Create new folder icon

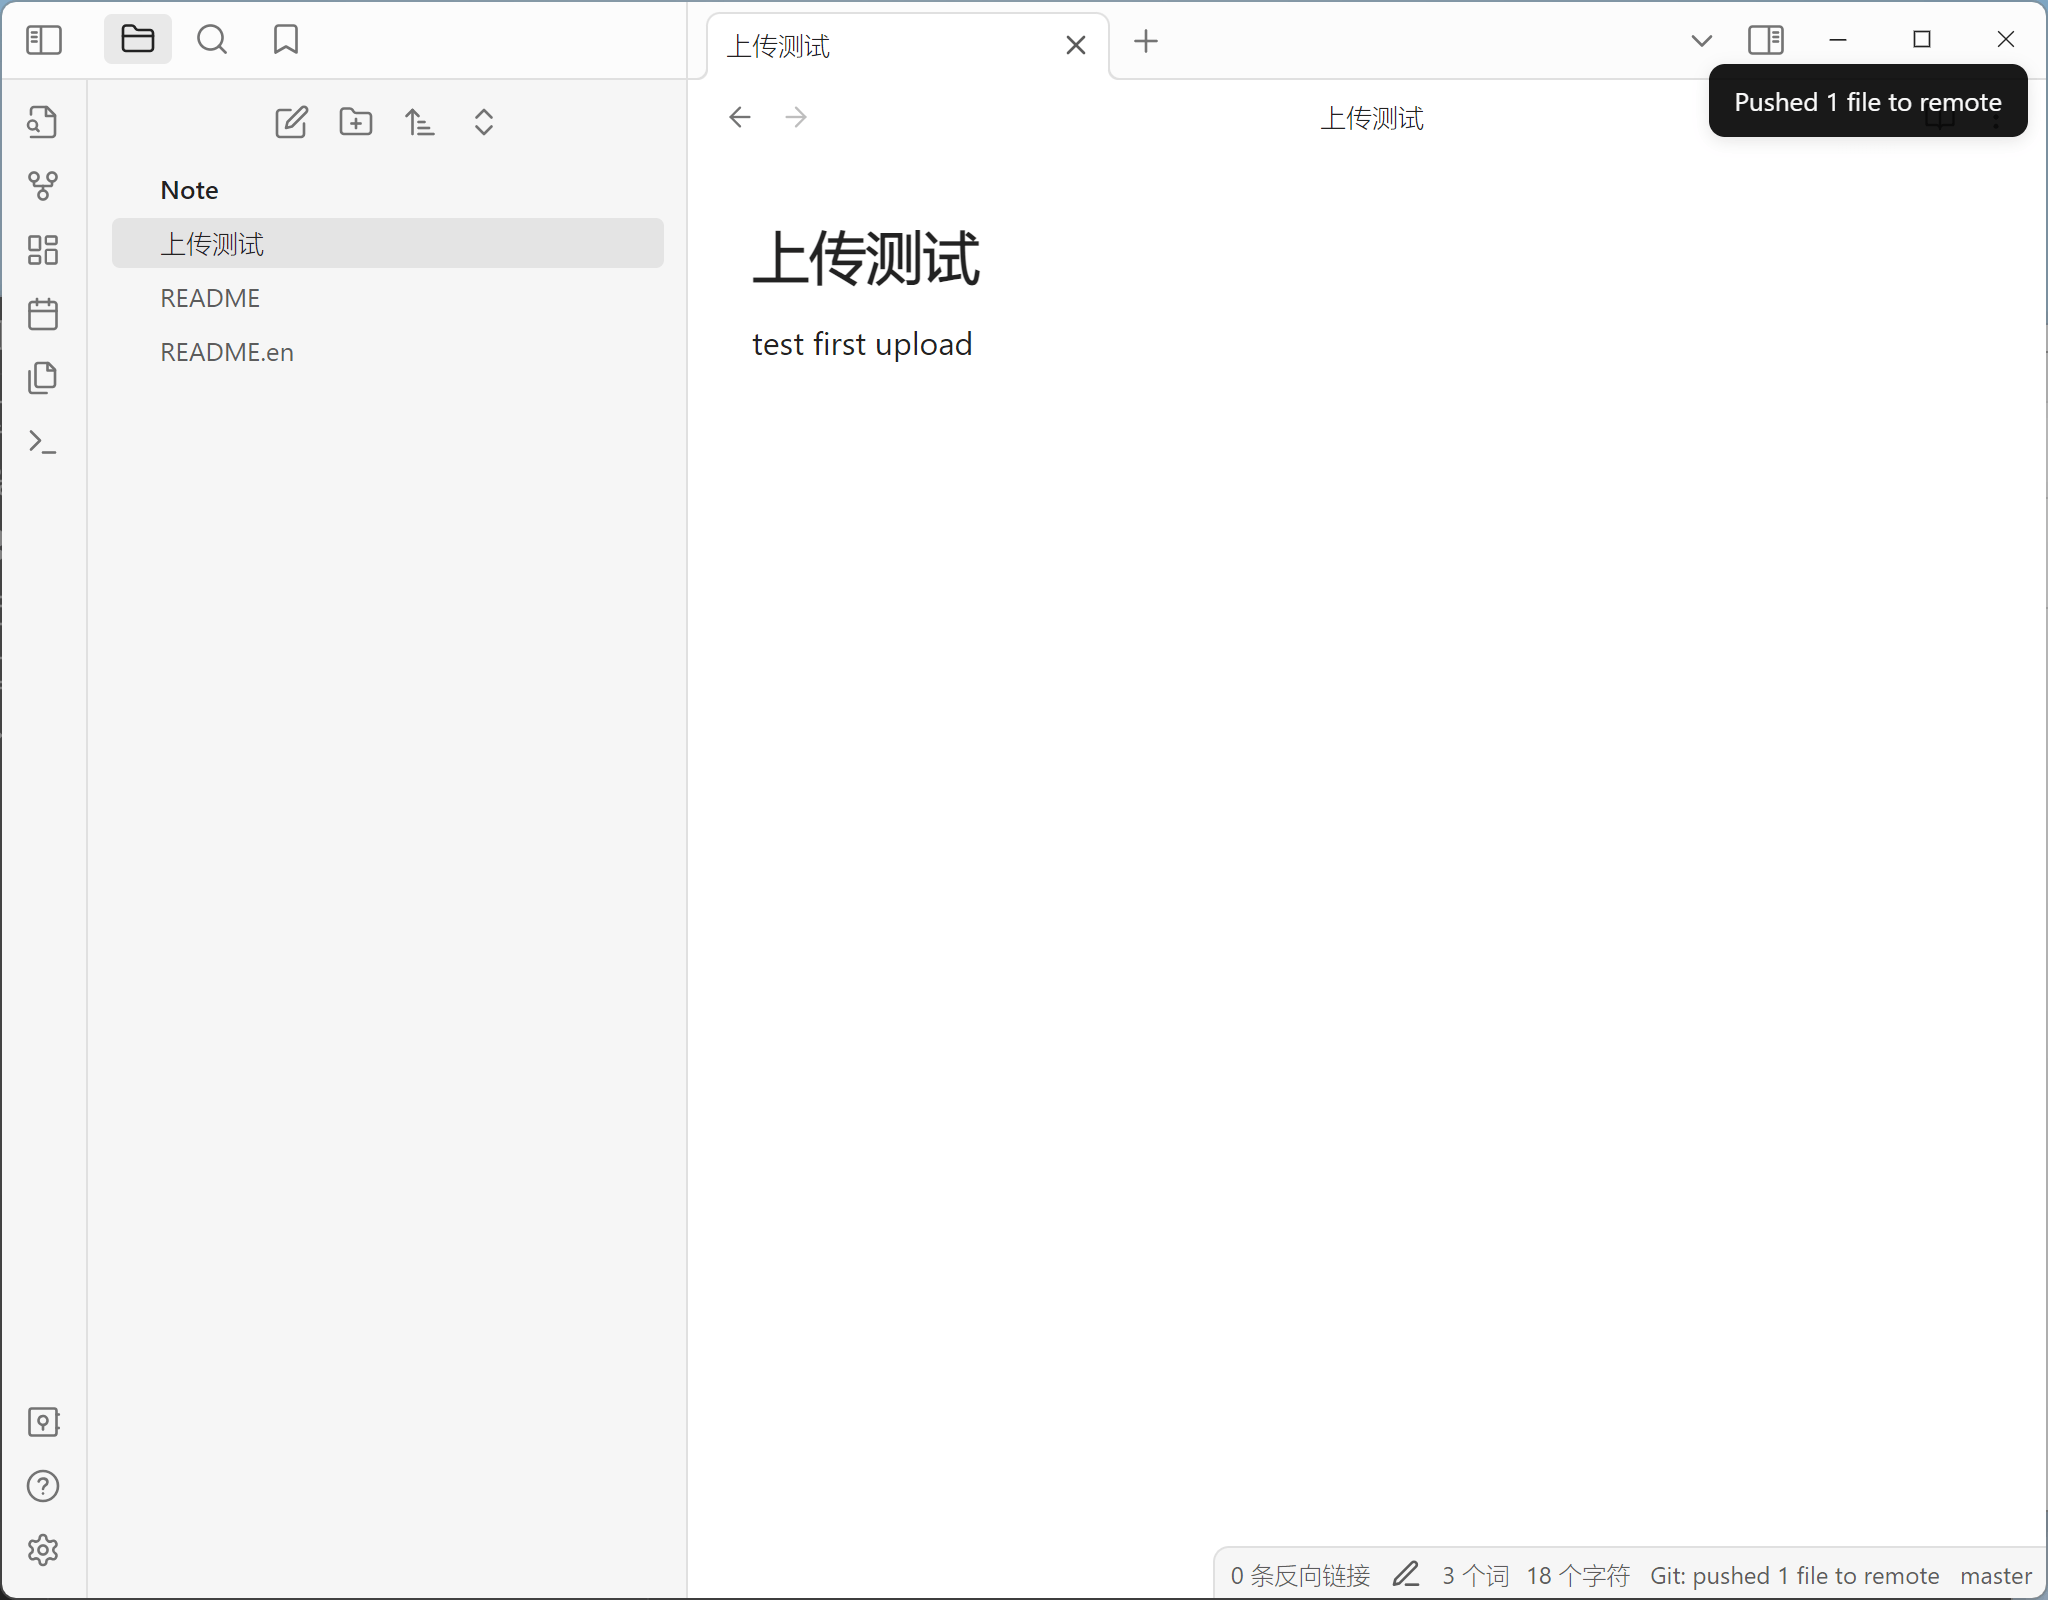[x=355, y=122]
